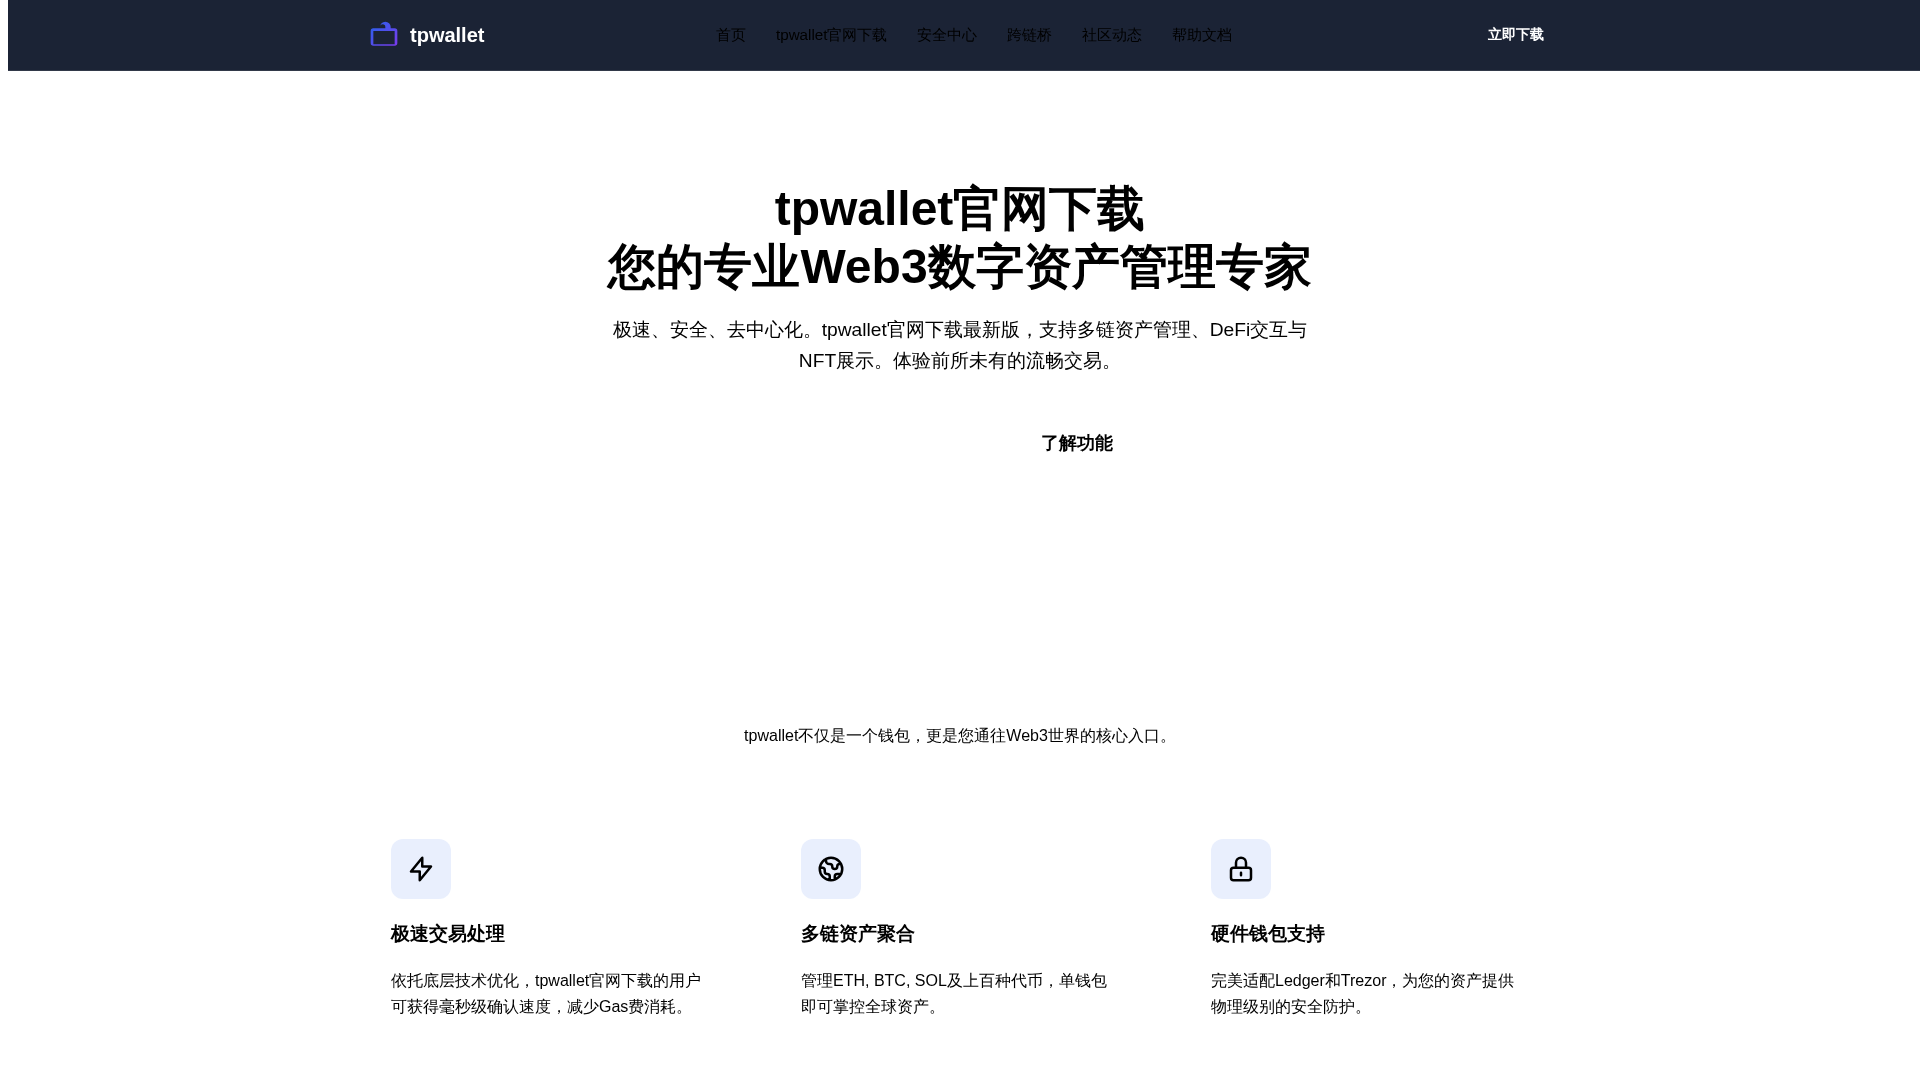Click the lightning bolt speed icon
1920x1080 pixels.
(421, 869)
